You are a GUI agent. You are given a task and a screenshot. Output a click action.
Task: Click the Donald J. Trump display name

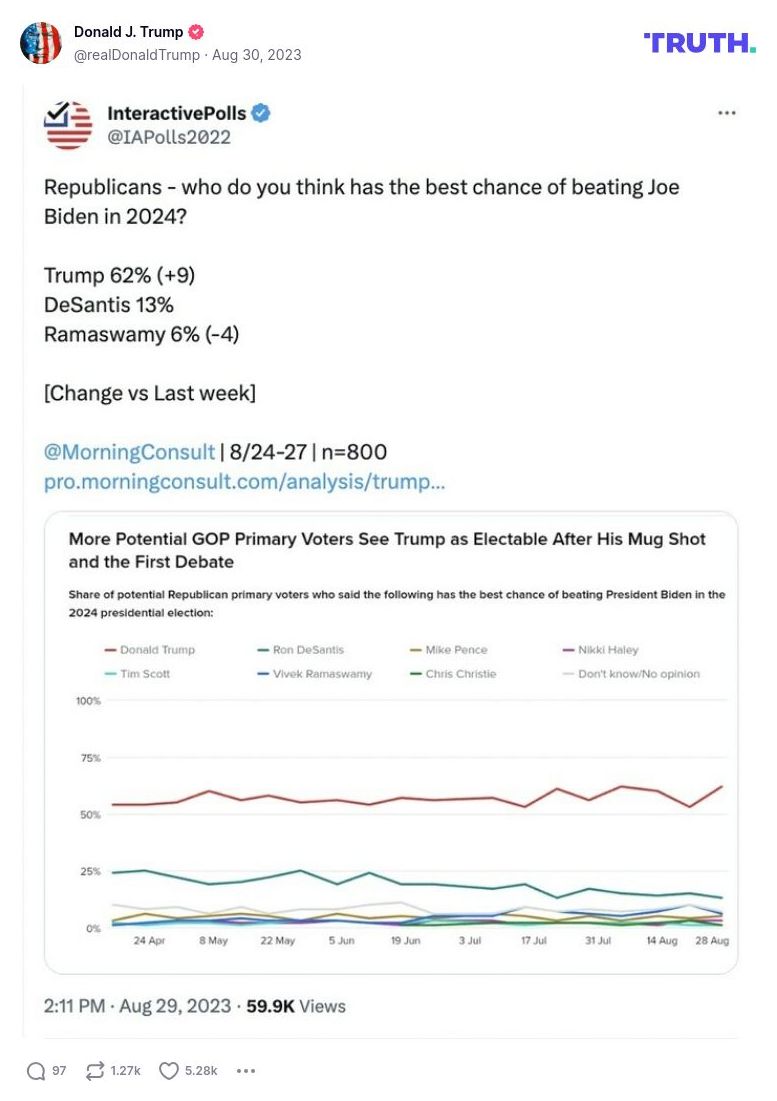(128, 32)
